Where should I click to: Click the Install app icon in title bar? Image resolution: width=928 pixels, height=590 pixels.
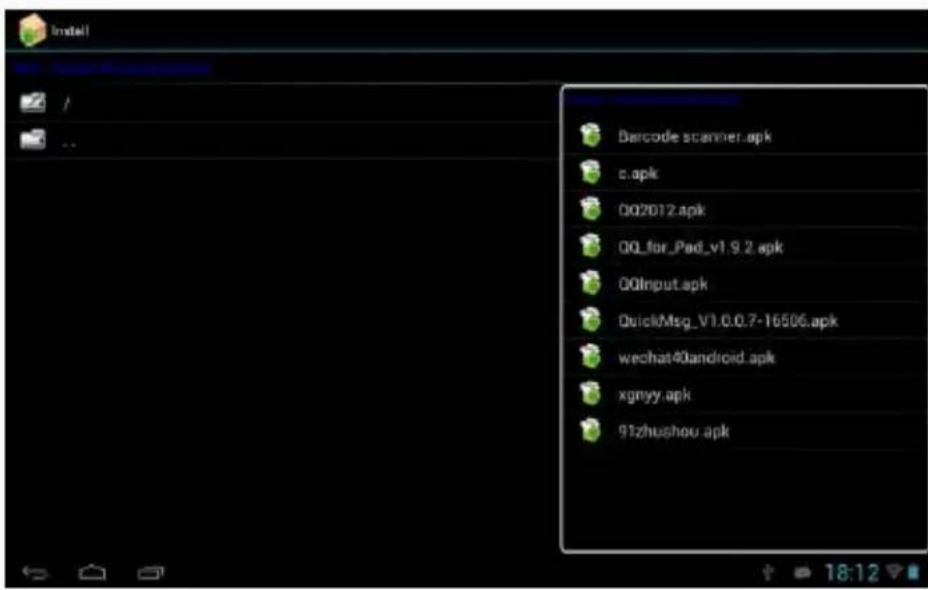coord(32,30)
